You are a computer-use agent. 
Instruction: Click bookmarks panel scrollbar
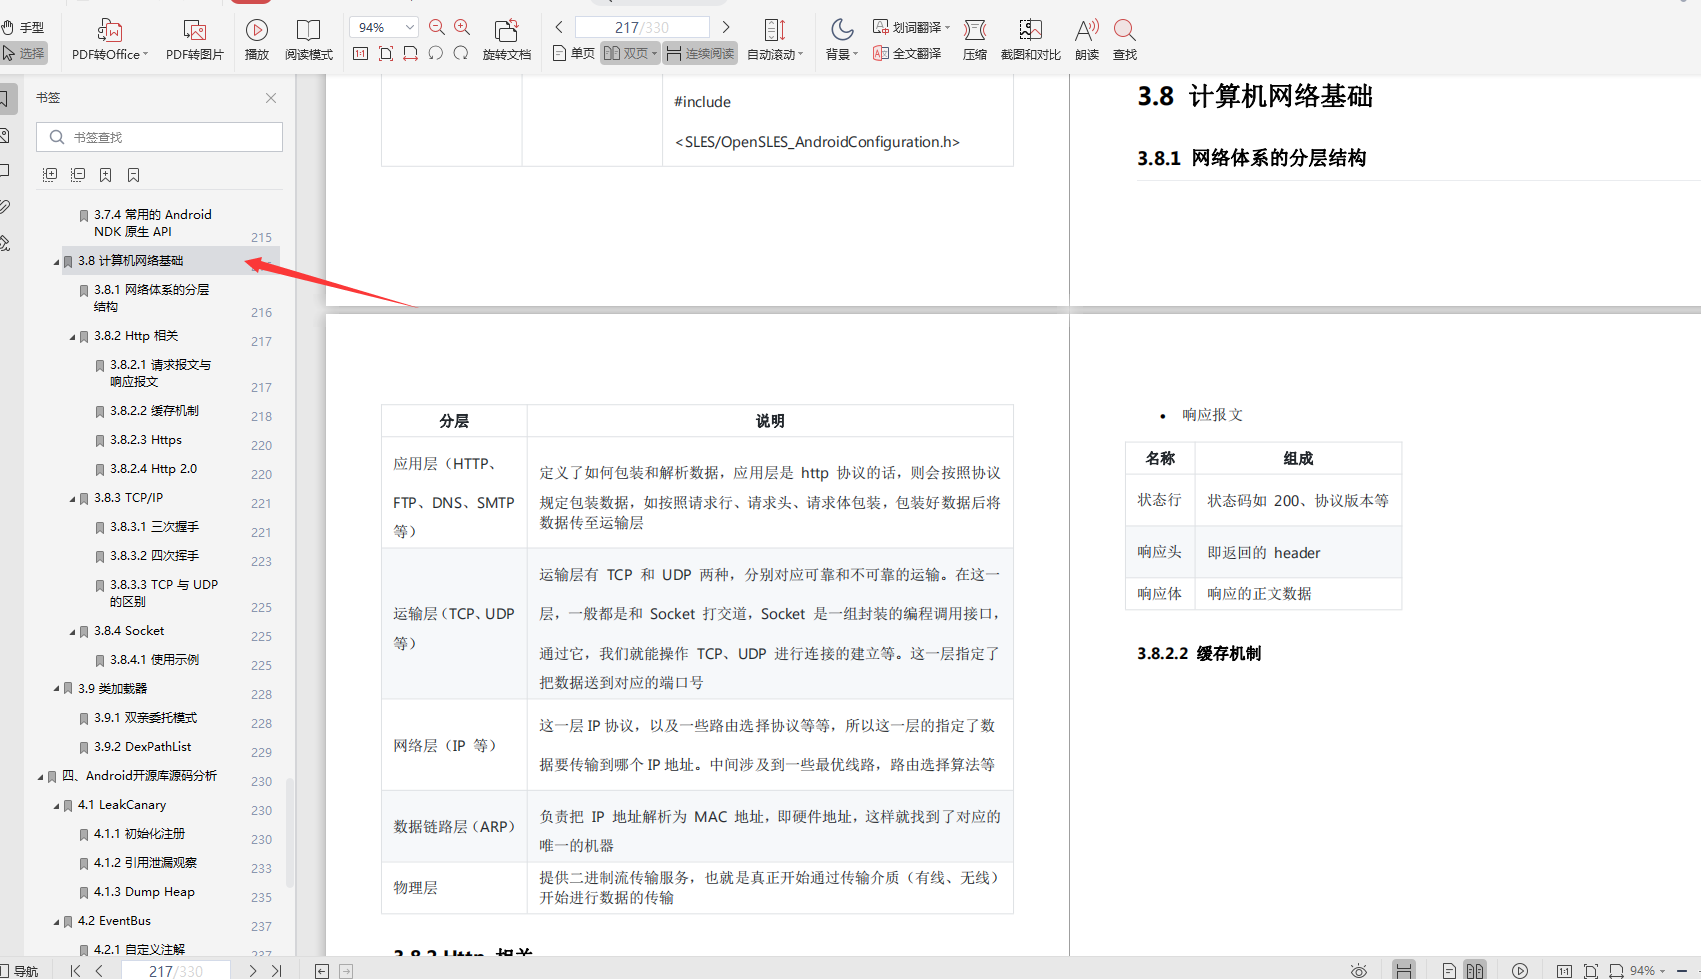pyautogui.click(x=290, y=832)
